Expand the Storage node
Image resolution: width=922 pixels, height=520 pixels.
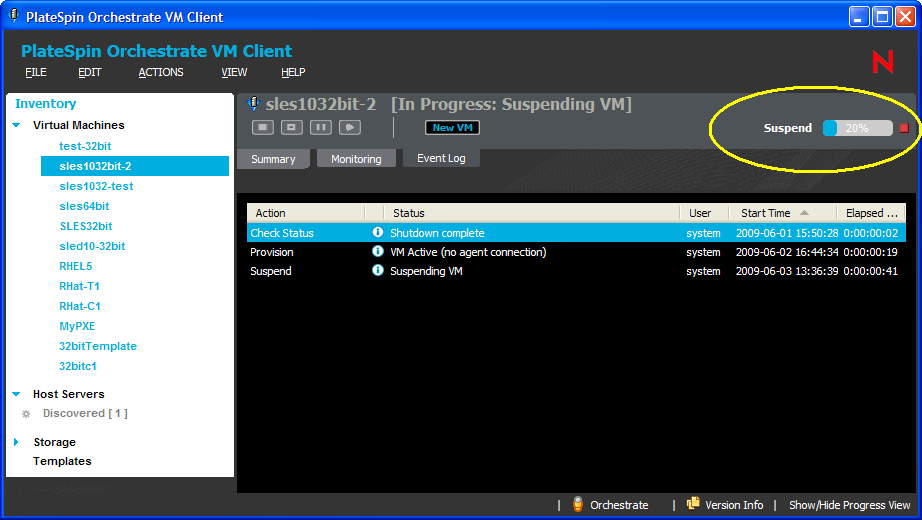tap(16, 442)
